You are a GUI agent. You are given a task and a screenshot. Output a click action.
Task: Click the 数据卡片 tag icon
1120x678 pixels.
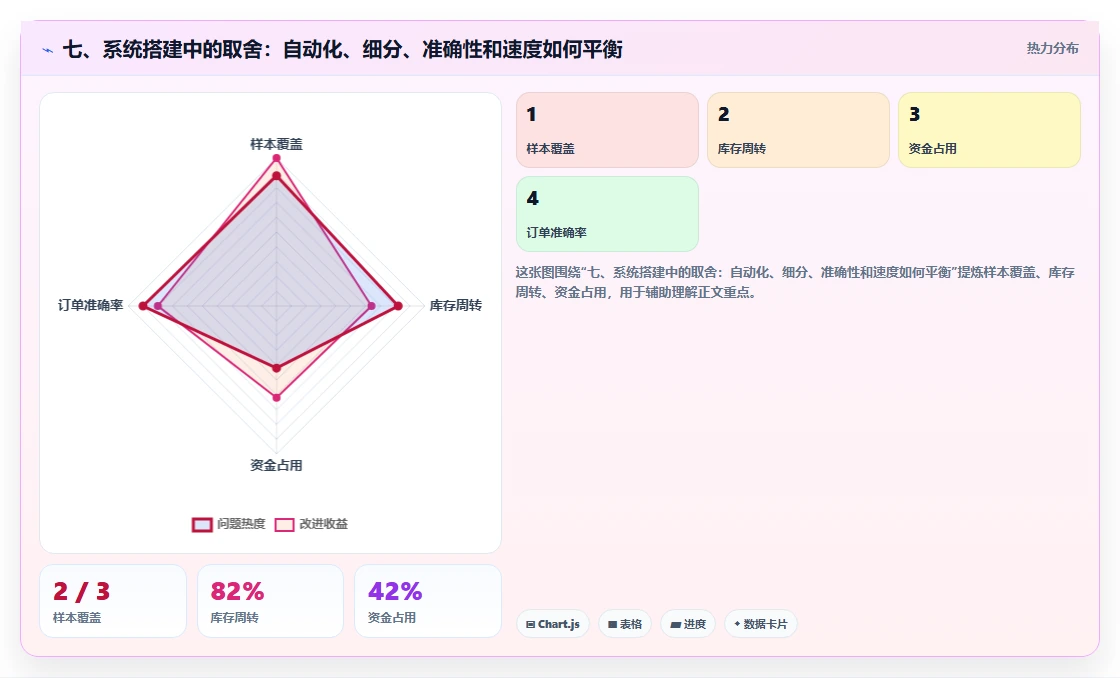737,624
